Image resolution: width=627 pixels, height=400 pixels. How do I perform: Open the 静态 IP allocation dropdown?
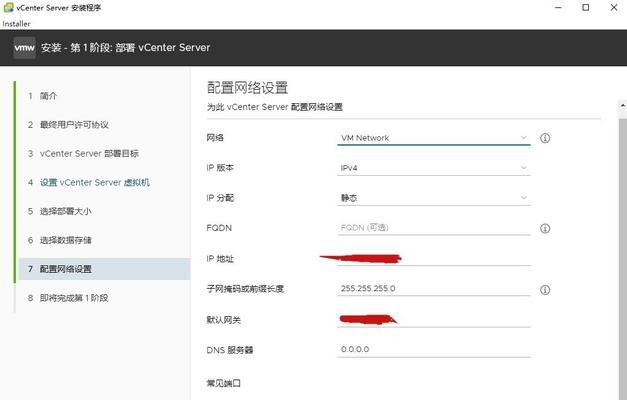click(x=434, y=198)
